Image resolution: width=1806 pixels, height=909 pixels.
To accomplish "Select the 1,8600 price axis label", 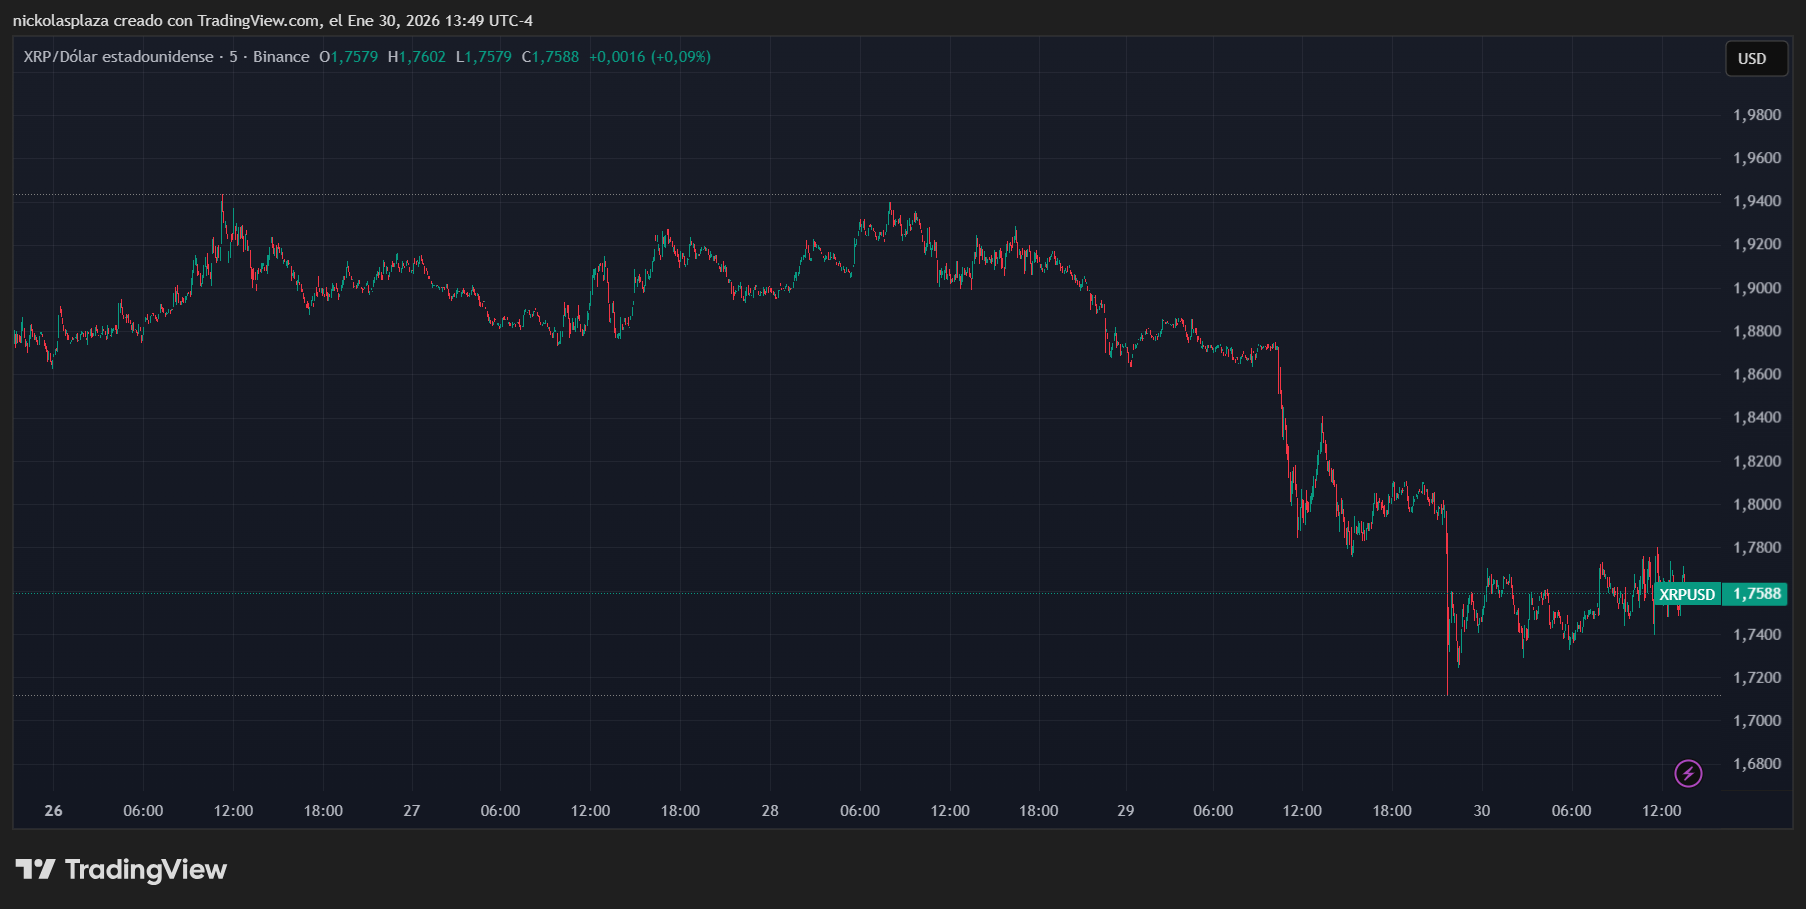I will pyautogui.click(x=1757, y=374).
